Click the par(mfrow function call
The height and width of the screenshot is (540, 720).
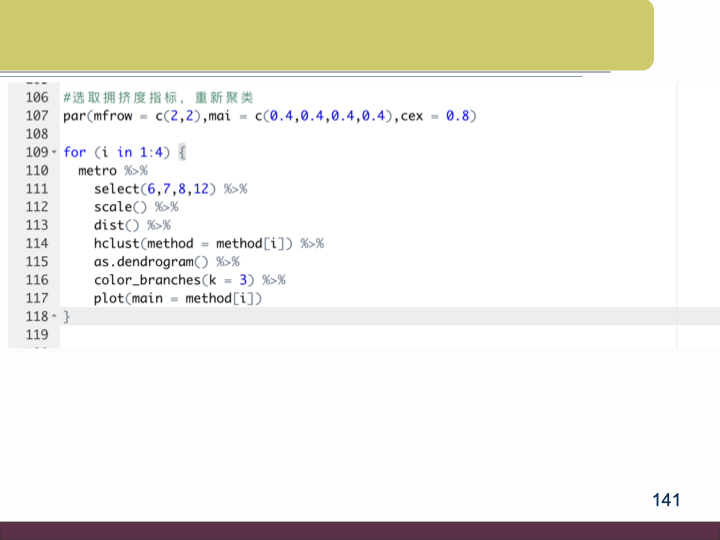(x=97, y=116)
